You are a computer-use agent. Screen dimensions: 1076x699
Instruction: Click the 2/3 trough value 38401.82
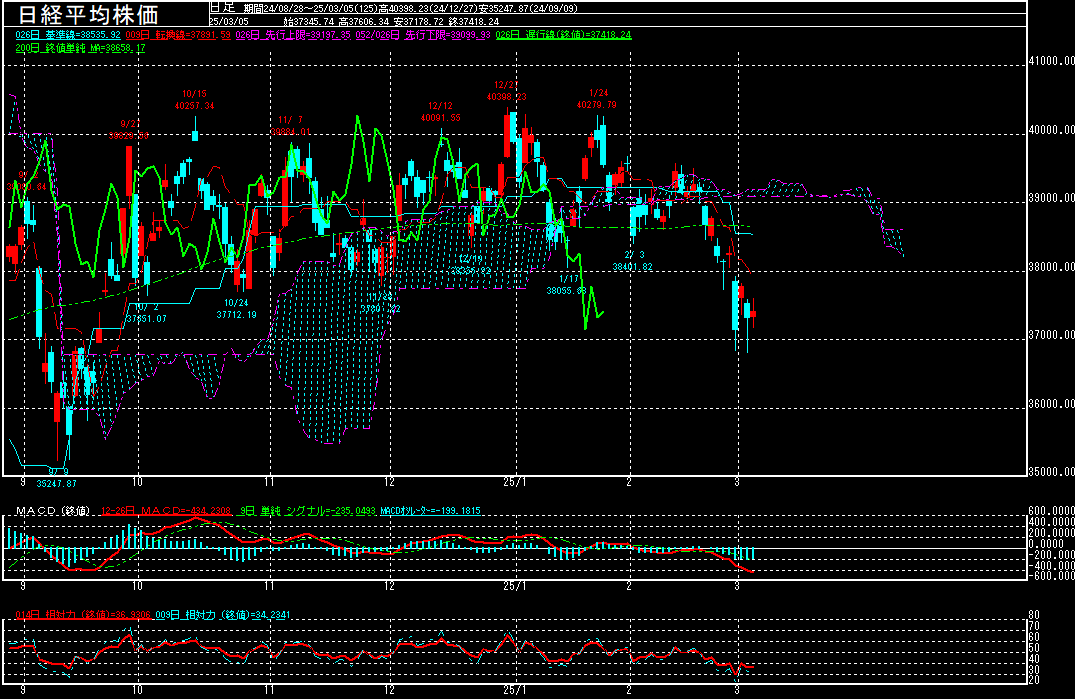point(633,266)
